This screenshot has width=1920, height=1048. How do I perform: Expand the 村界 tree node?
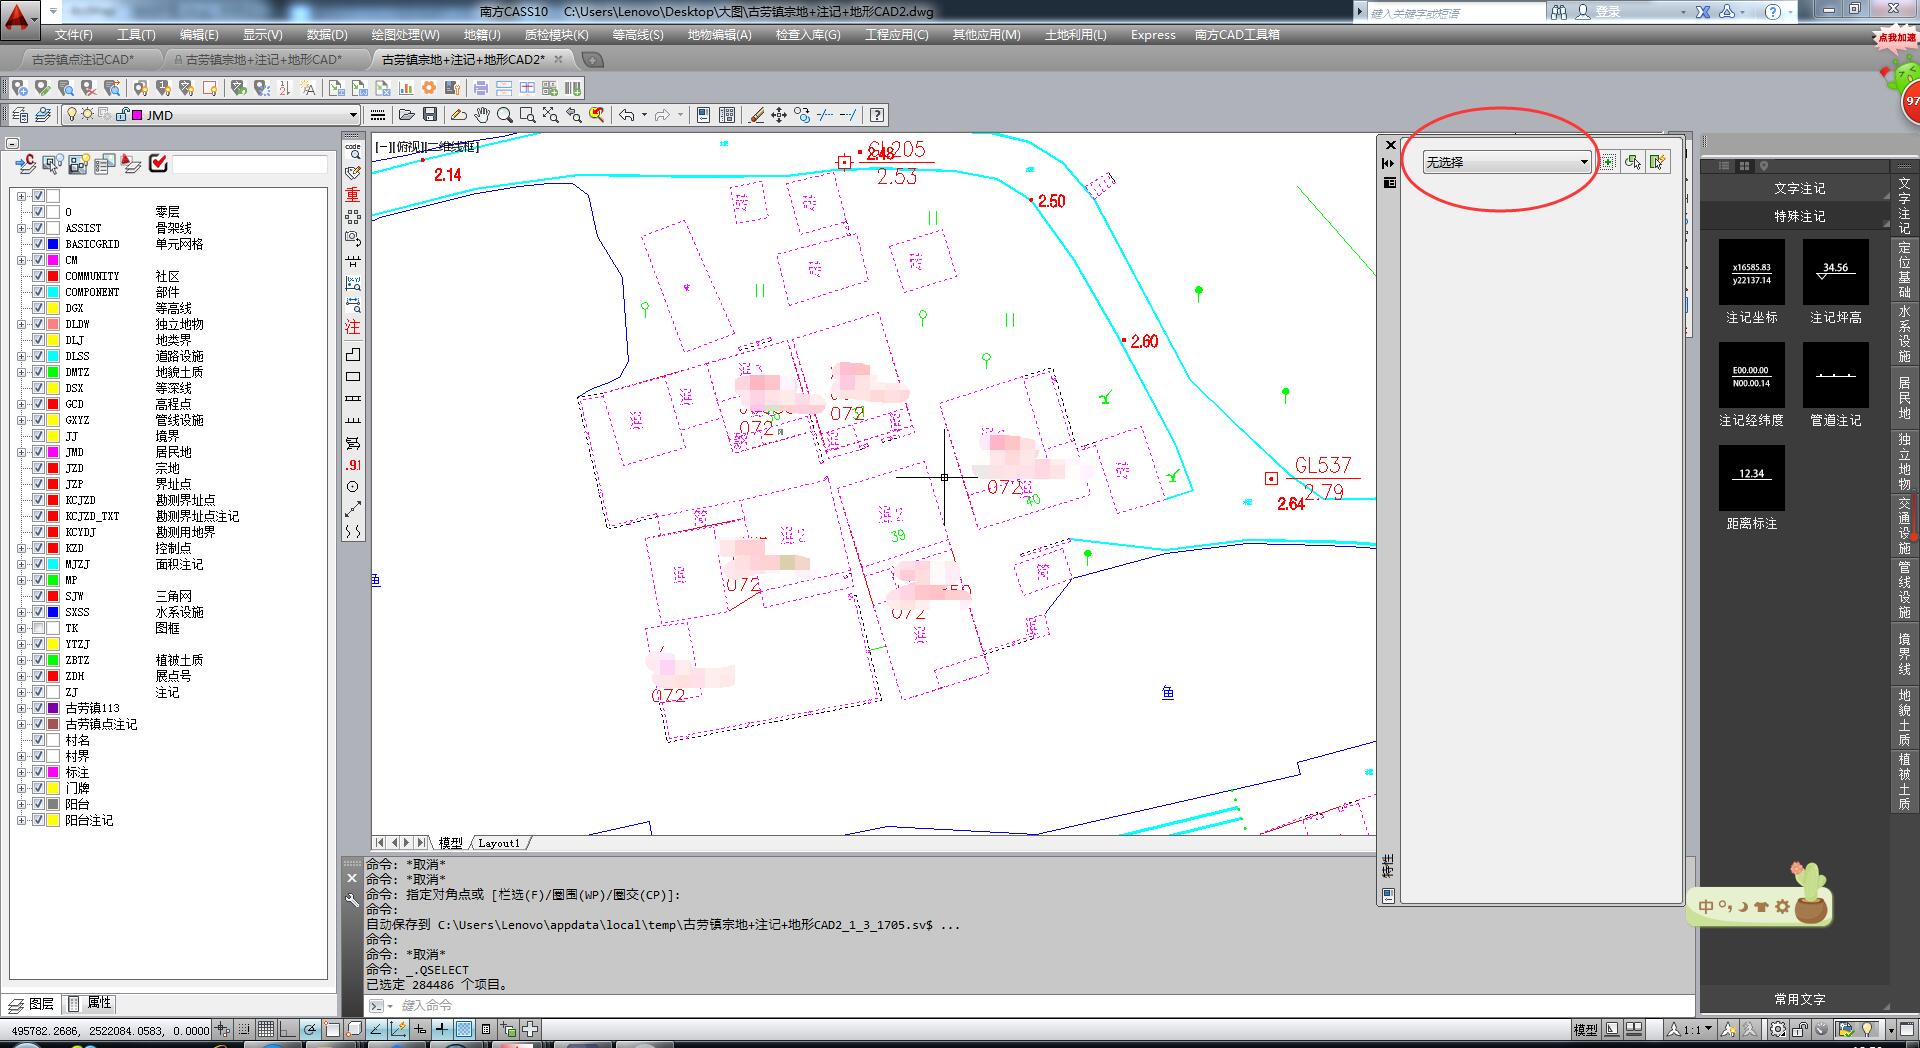[21, 756]
